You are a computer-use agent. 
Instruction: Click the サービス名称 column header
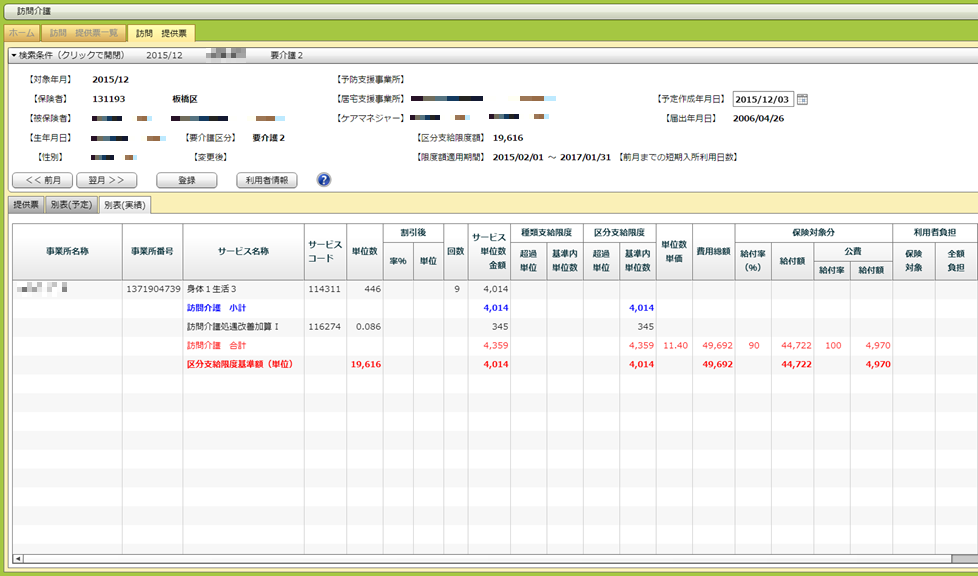click(243, 251)
